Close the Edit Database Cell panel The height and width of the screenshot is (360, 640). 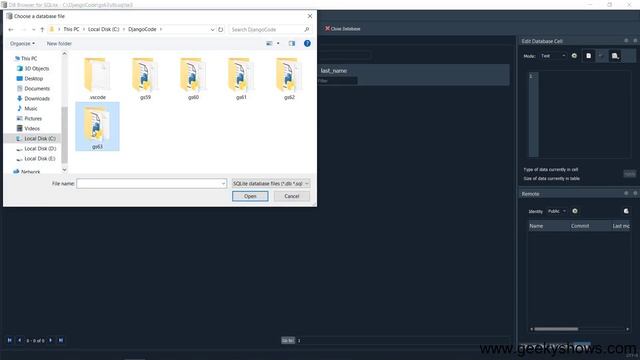pyautogui.click(x=635, y=41)
